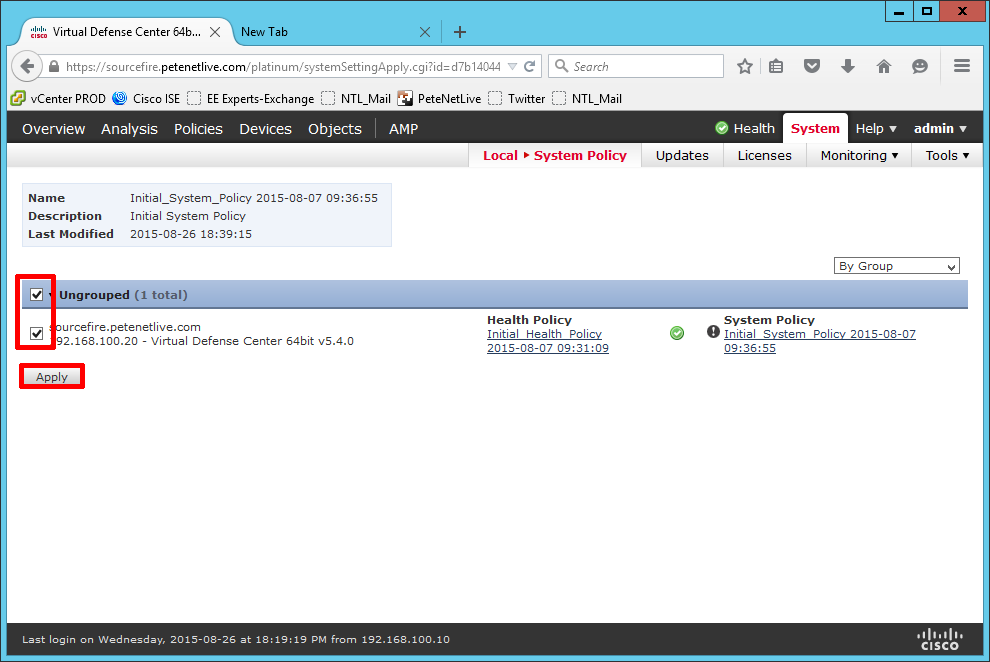Open the Monitoring dropdown menu
990x662 pixels.
[x=859, y=155]
